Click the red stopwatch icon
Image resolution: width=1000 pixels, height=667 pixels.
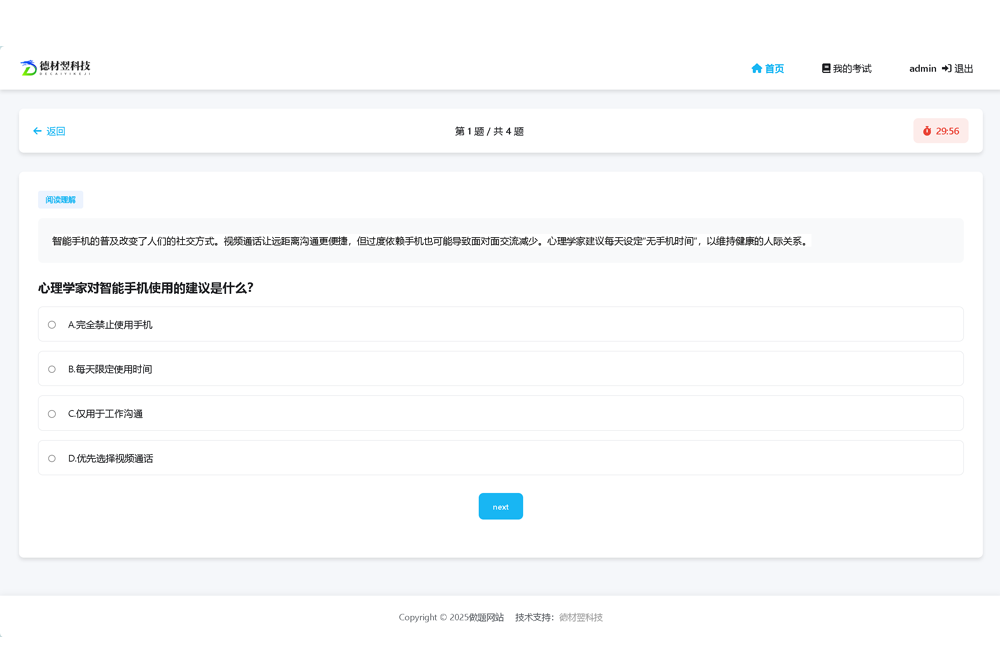click(x=927, y=131)
